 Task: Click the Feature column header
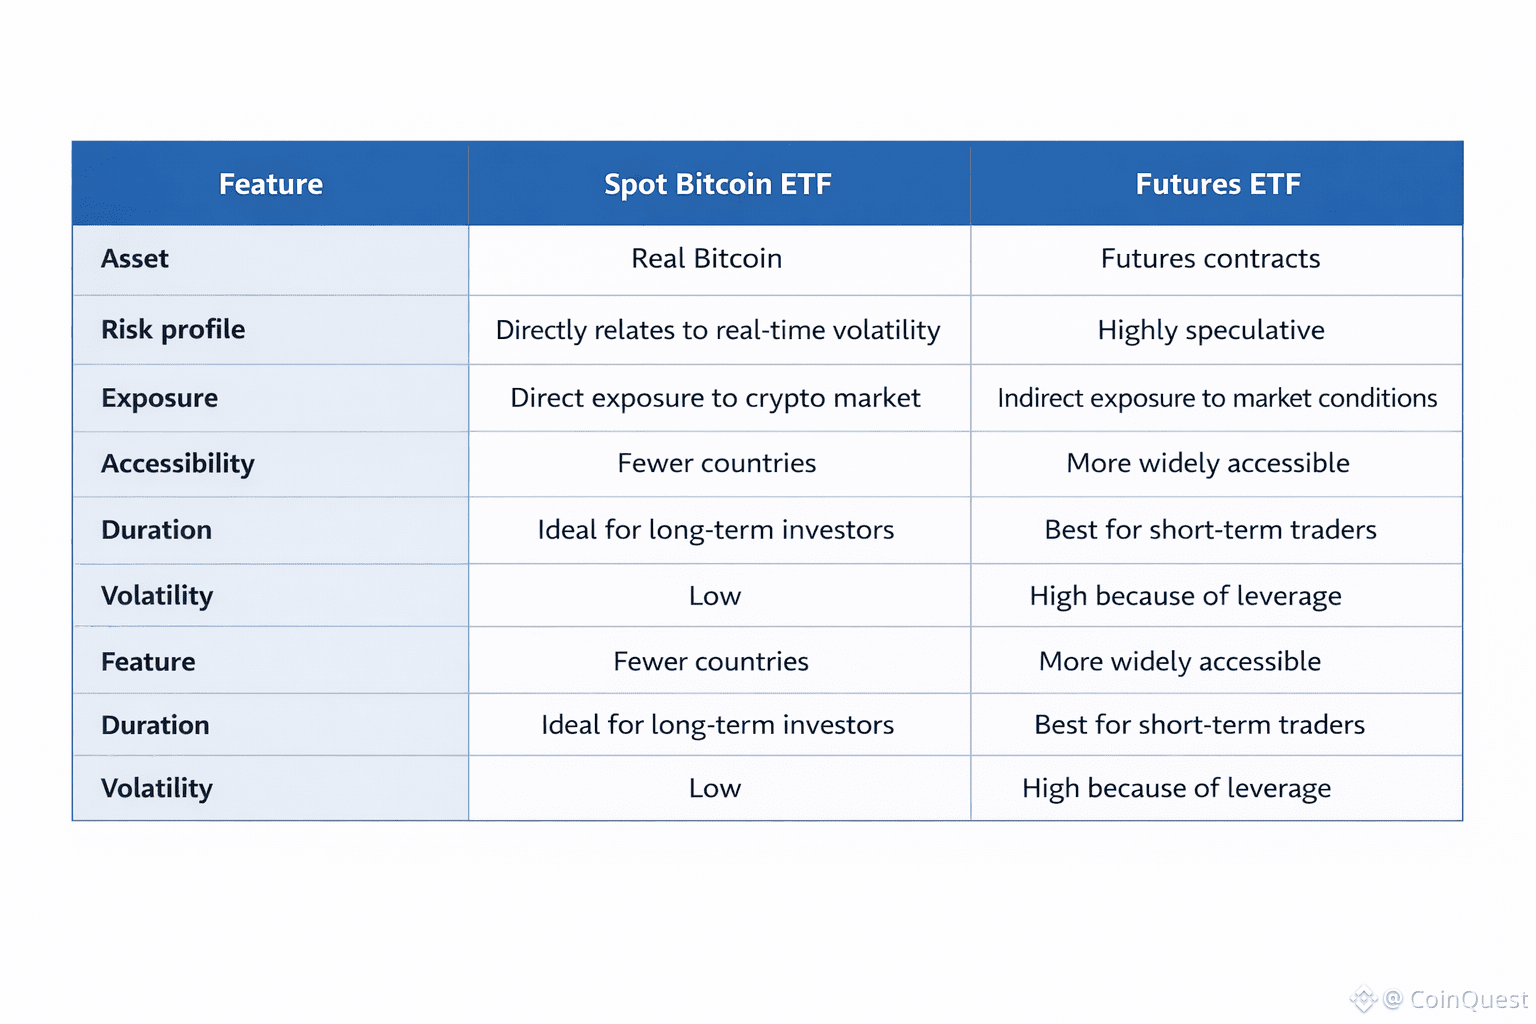(x=271, y=184)
